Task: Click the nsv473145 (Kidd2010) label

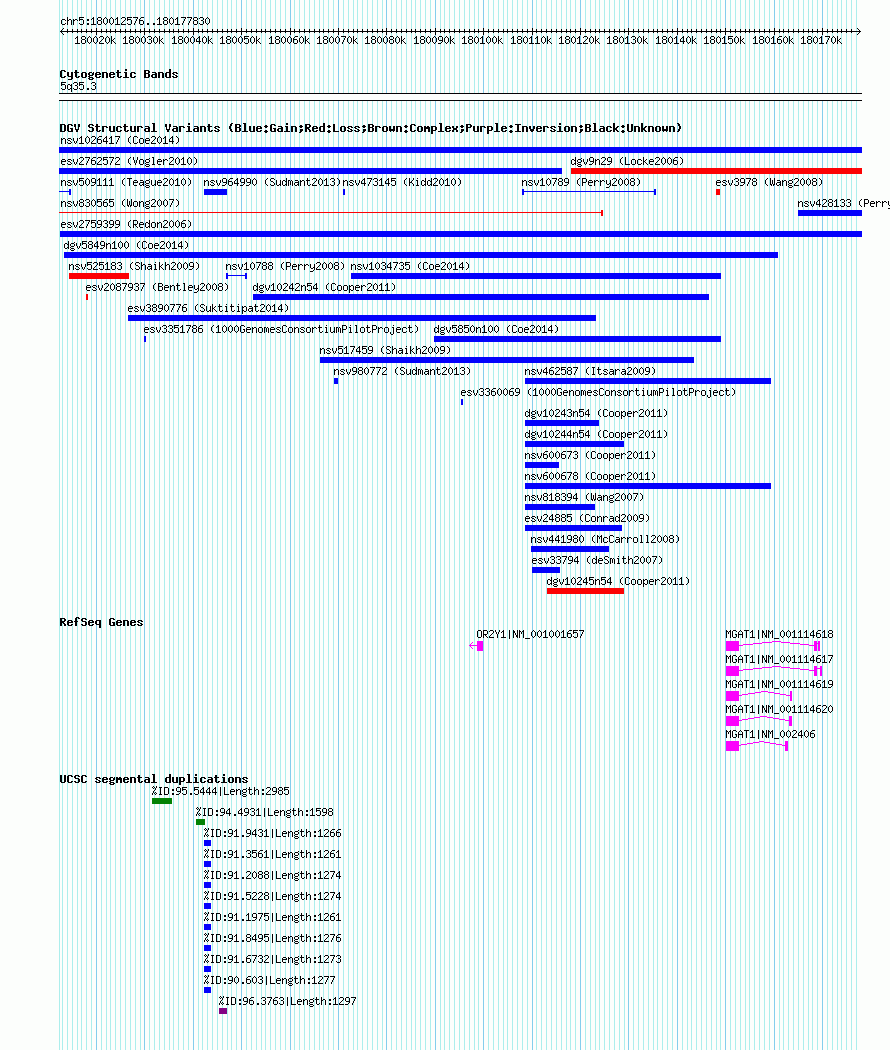Action: click(x=402, y=182)
